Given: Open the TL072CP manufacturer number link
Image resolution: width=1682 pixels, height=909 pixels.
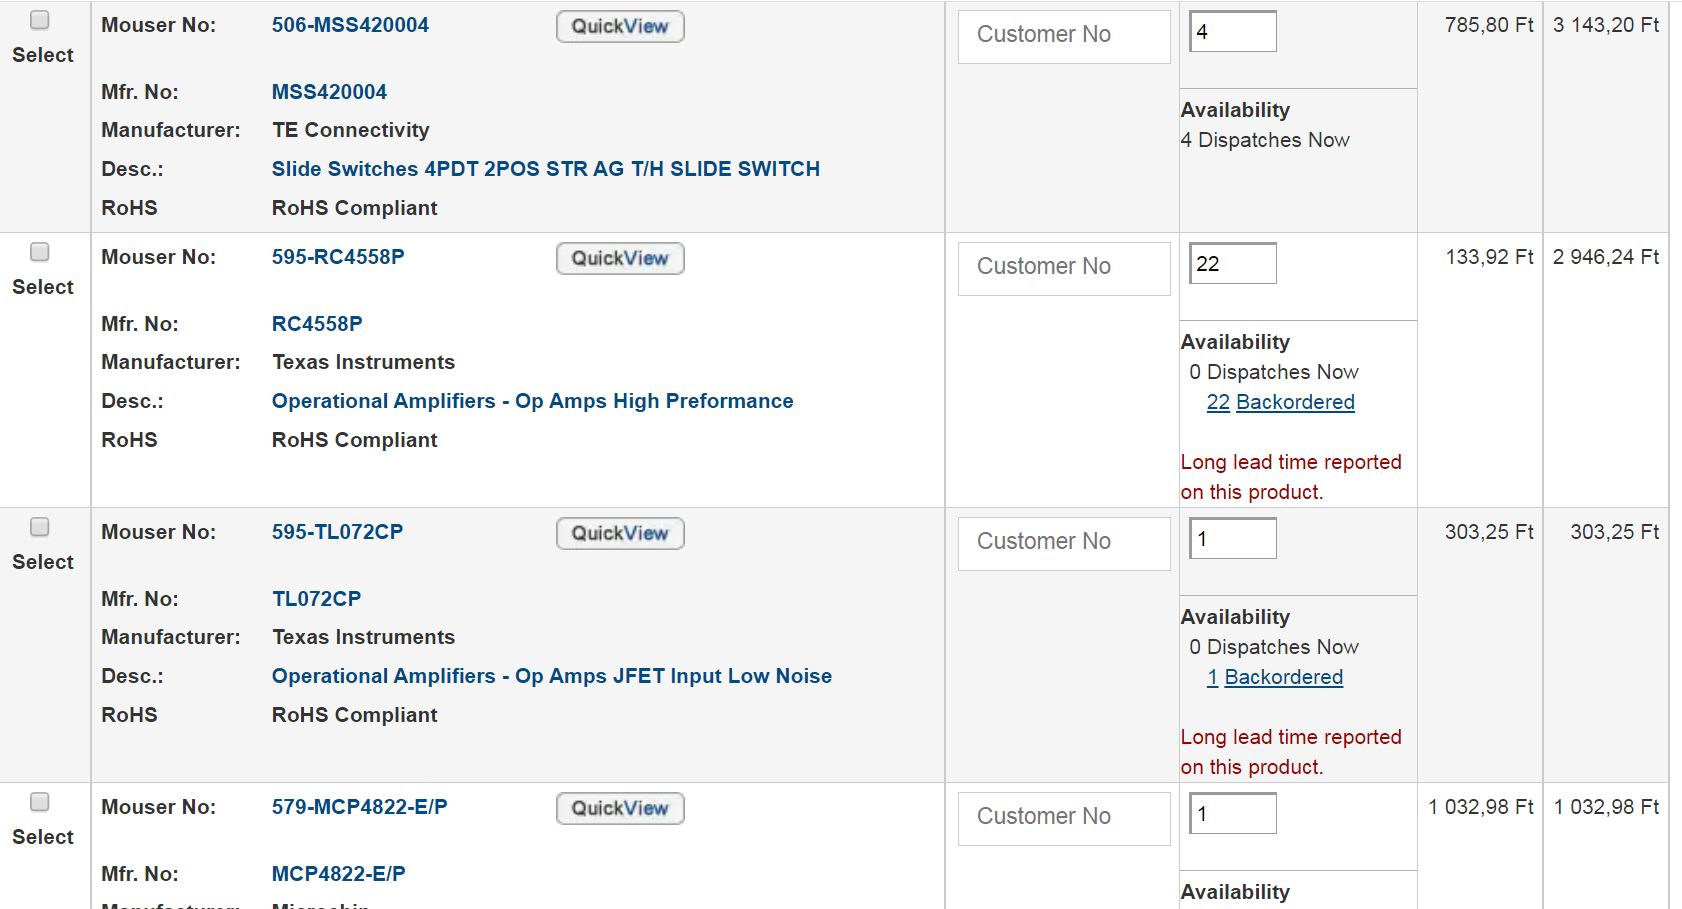Looking at the screenshot, I should 316,599.
